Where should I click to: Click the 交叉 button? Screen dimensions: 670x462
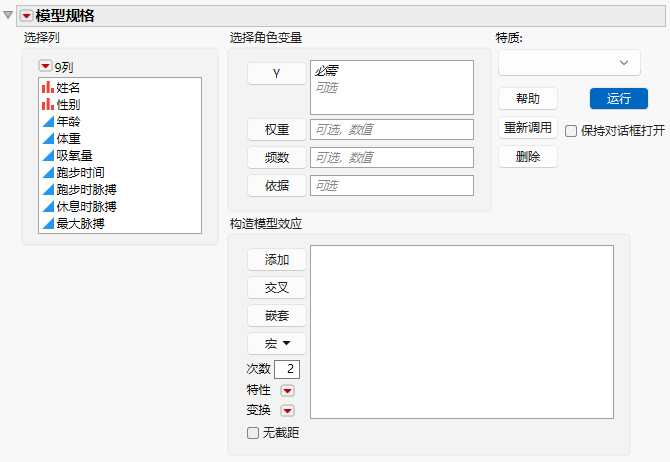[277, 288]
